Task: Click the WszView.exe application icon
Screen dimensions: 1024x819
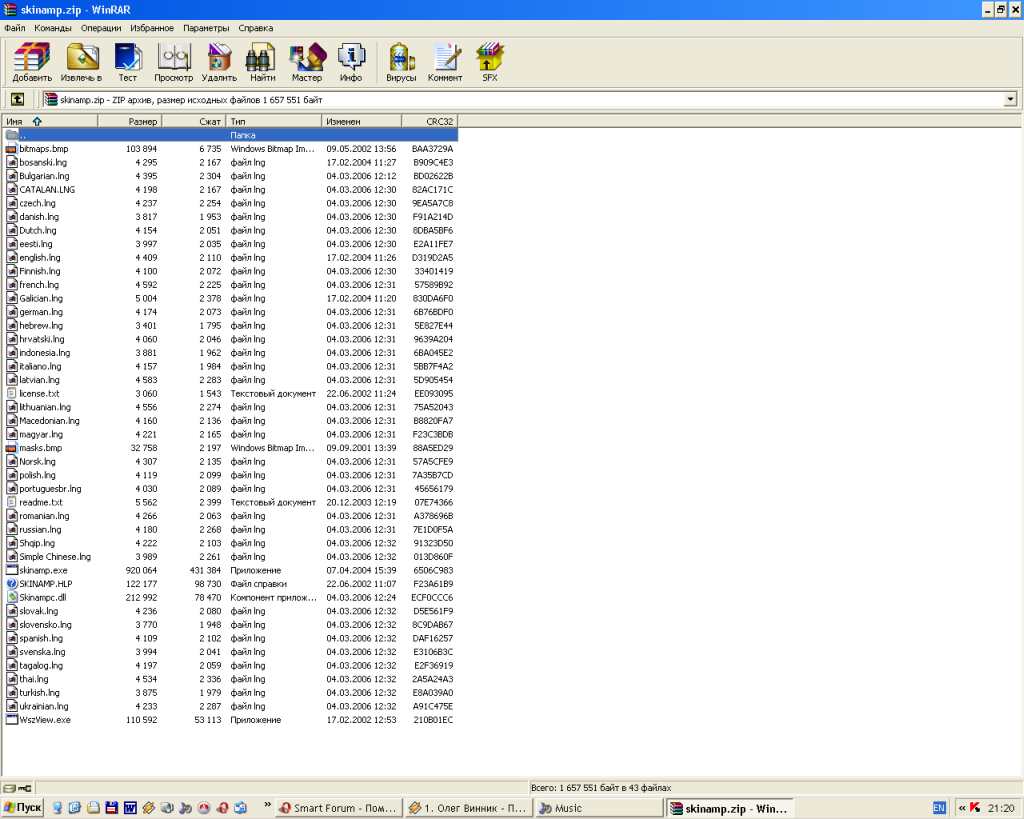Action: click(11, 720)
